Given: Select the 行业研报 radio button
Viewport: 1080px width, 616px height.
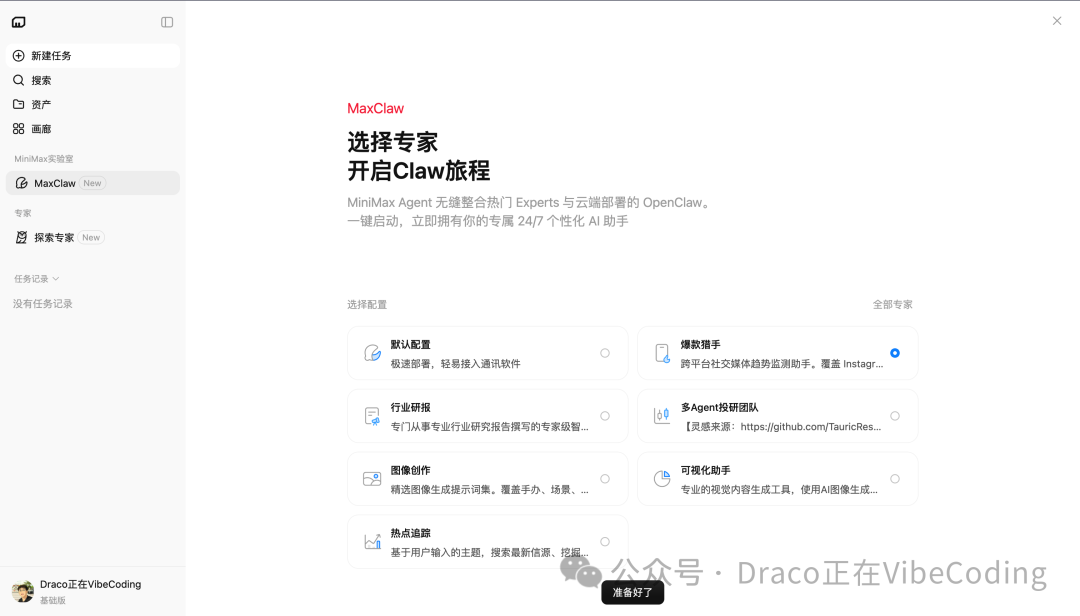Looking at the screenshot, I should 604,415.
